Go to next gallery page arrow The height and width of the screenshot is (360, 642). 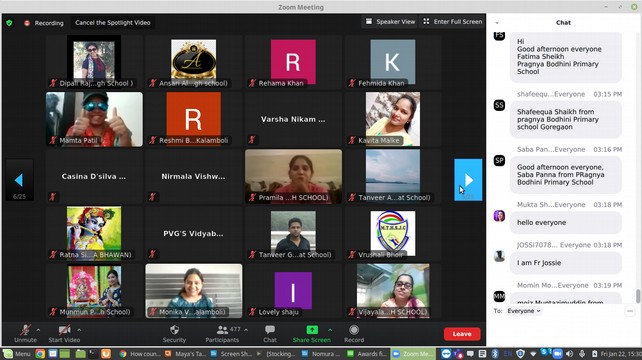[x=468, y=180]
